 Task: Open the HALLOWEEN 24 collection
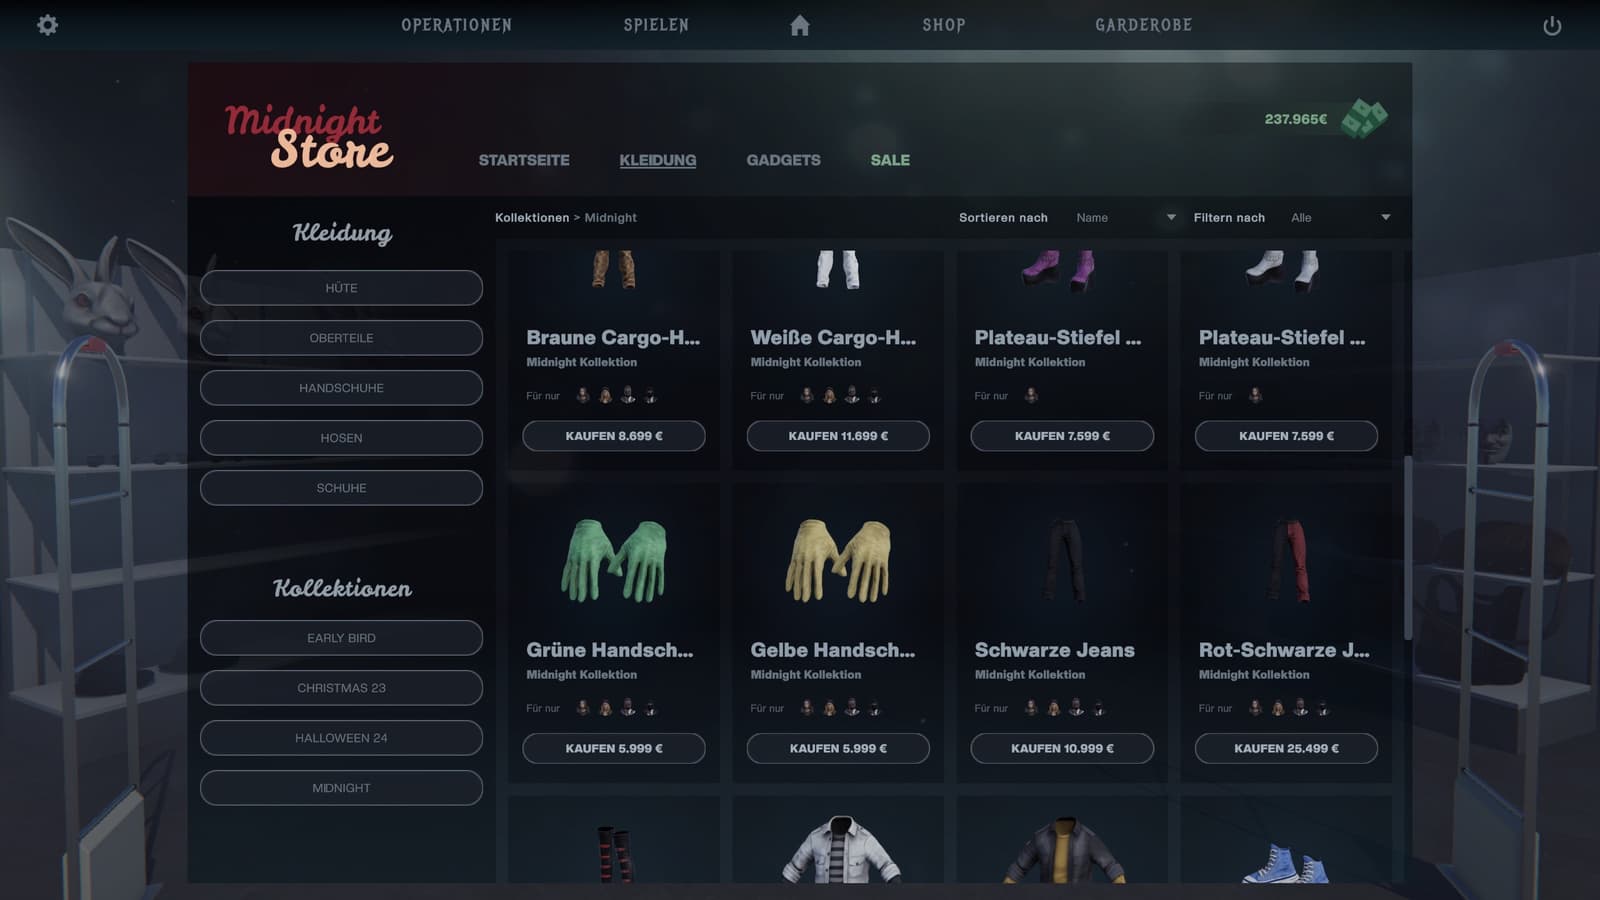(x=341, y=738)
